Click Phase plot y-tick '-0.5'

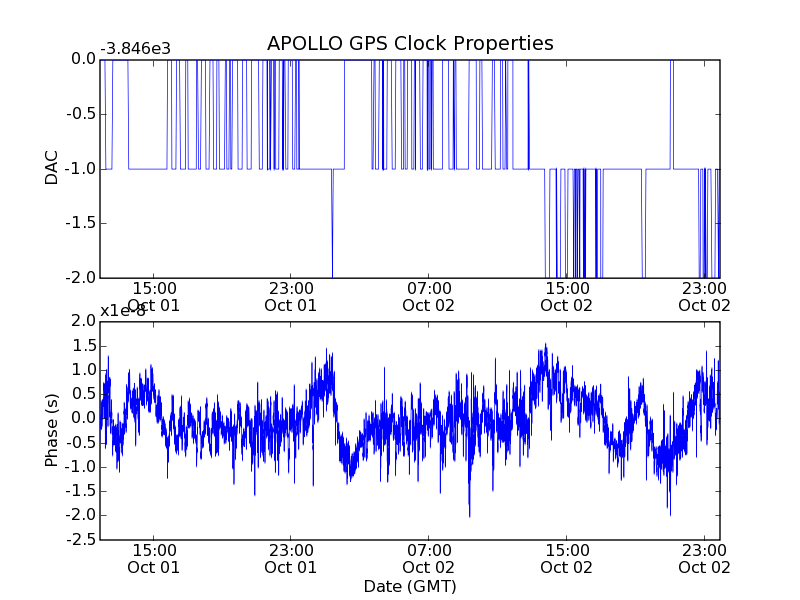81,442
